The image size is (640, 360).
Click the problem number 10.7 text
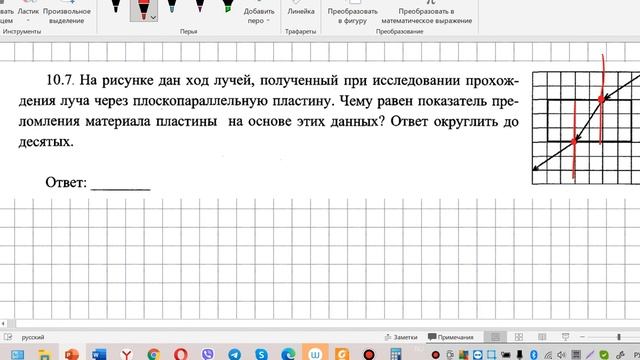pyautogui.click(x=60, y=80)
